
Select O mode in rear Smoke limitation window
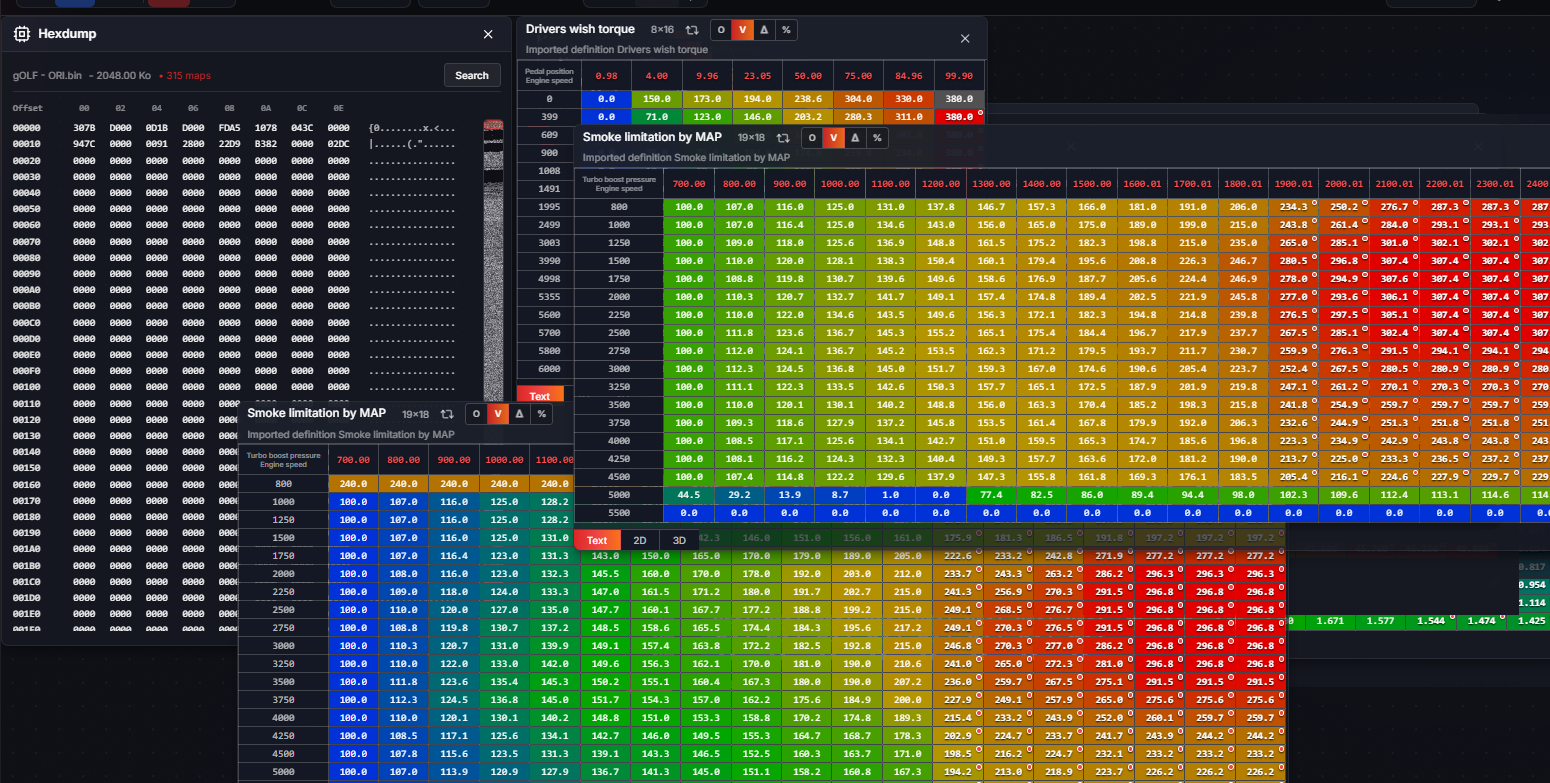(x=812, y=138)
